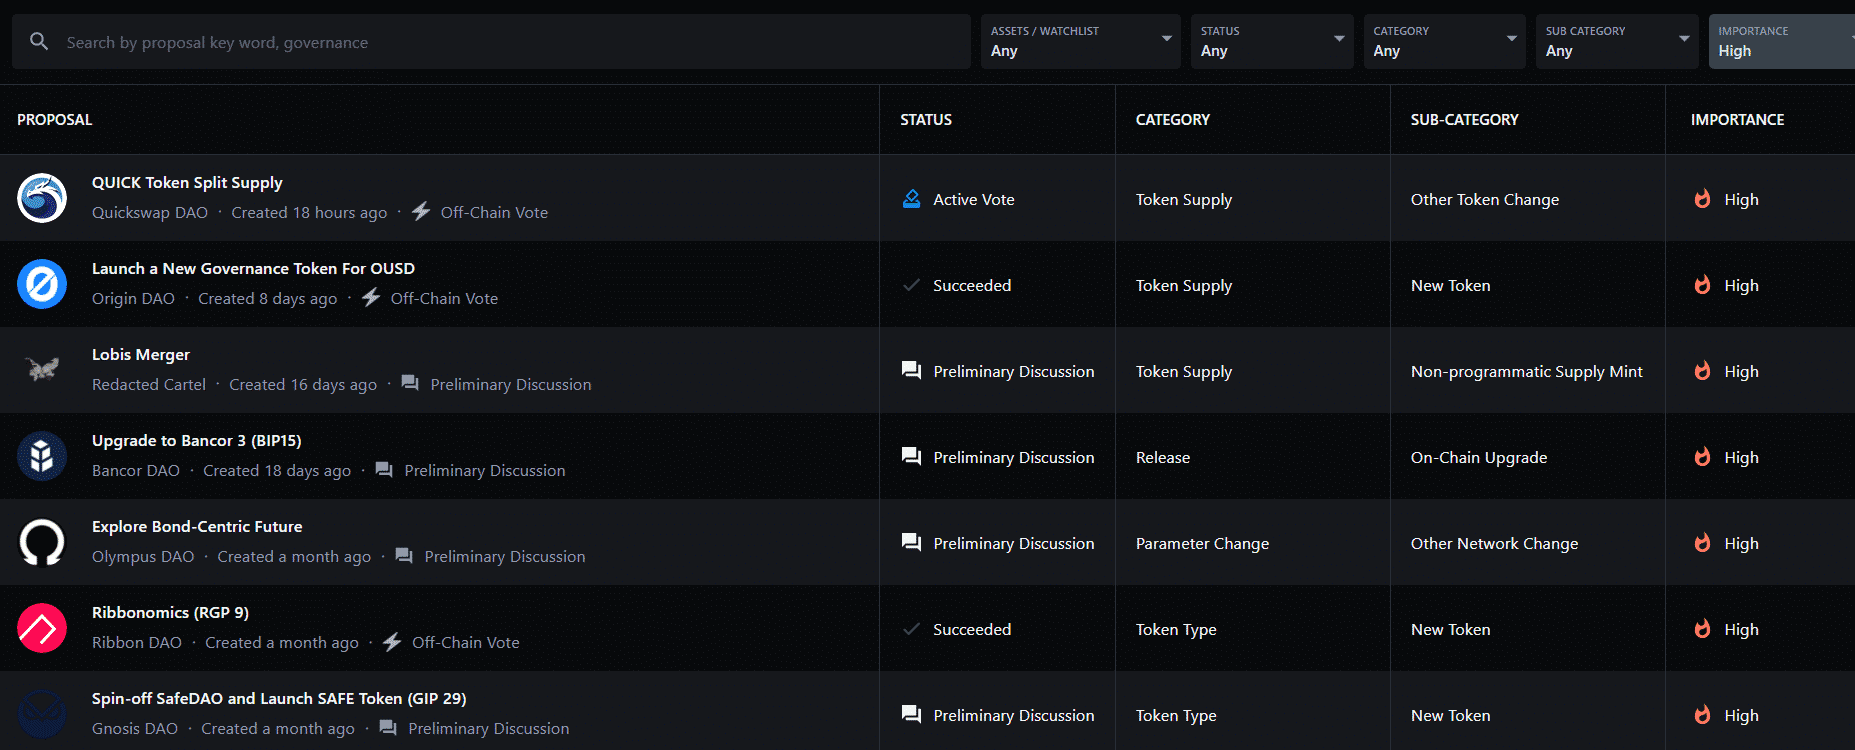The image size is (1855, 750).
Task: Click the On-Chain Upgrade sub-category cell
Action: (x=1479, y=458)
